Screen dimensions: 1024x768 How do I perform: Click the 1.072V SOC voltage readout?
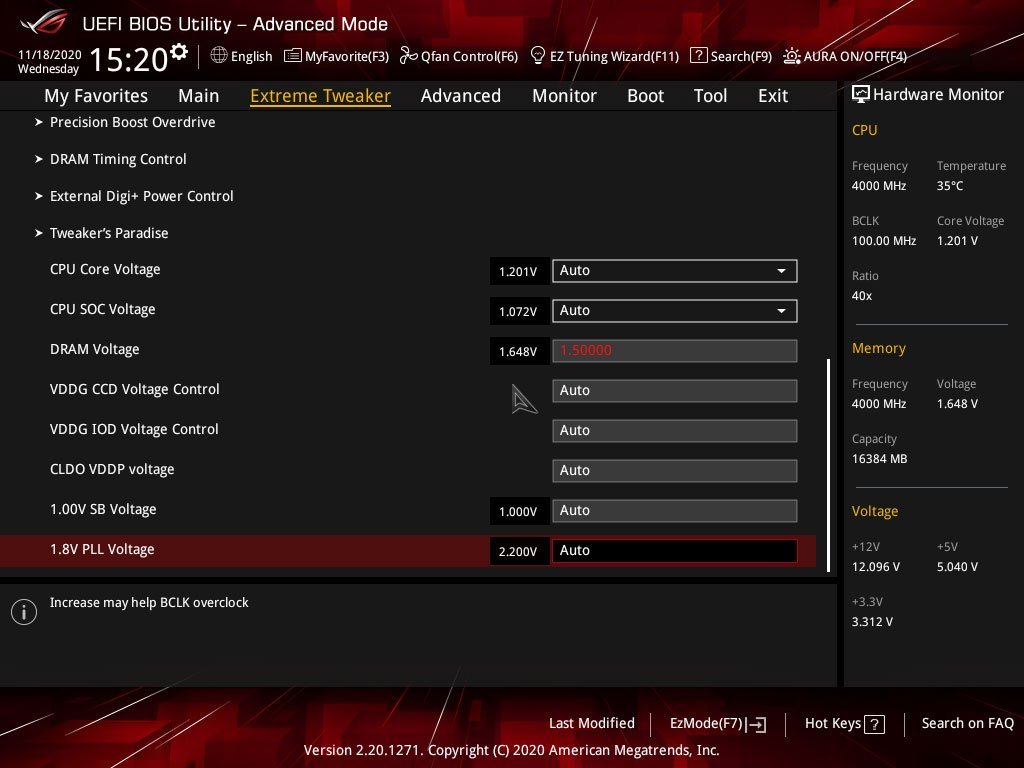pos(519,312)
